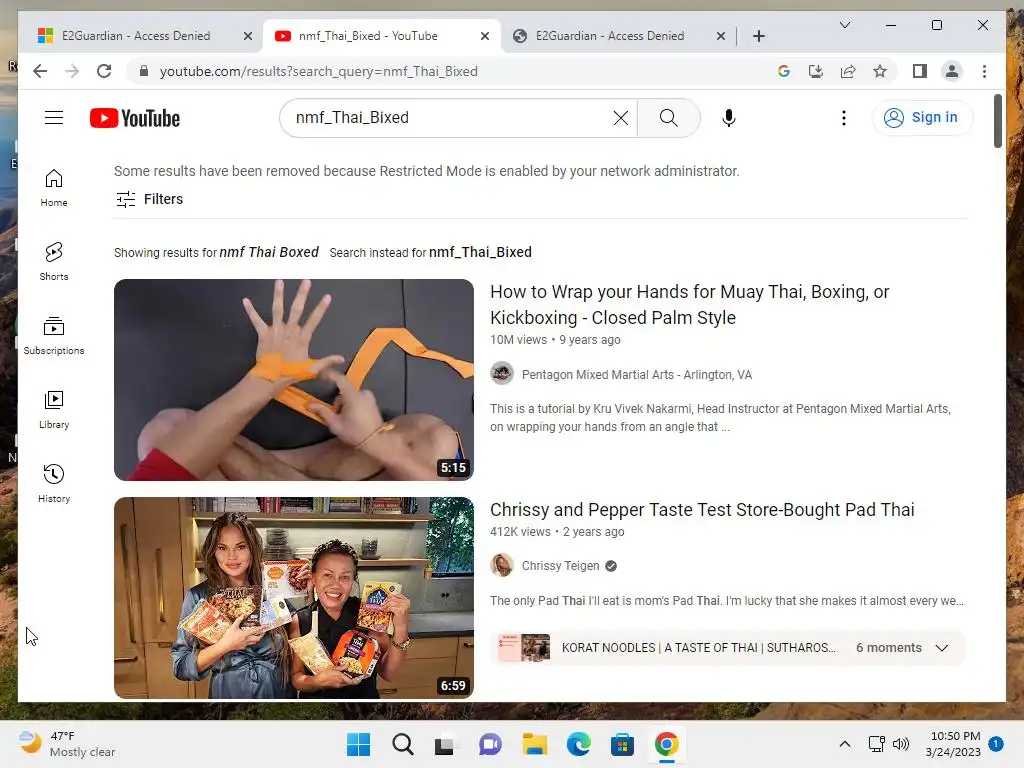
Task: Click the address bar URL
Action: coord(319,71)
